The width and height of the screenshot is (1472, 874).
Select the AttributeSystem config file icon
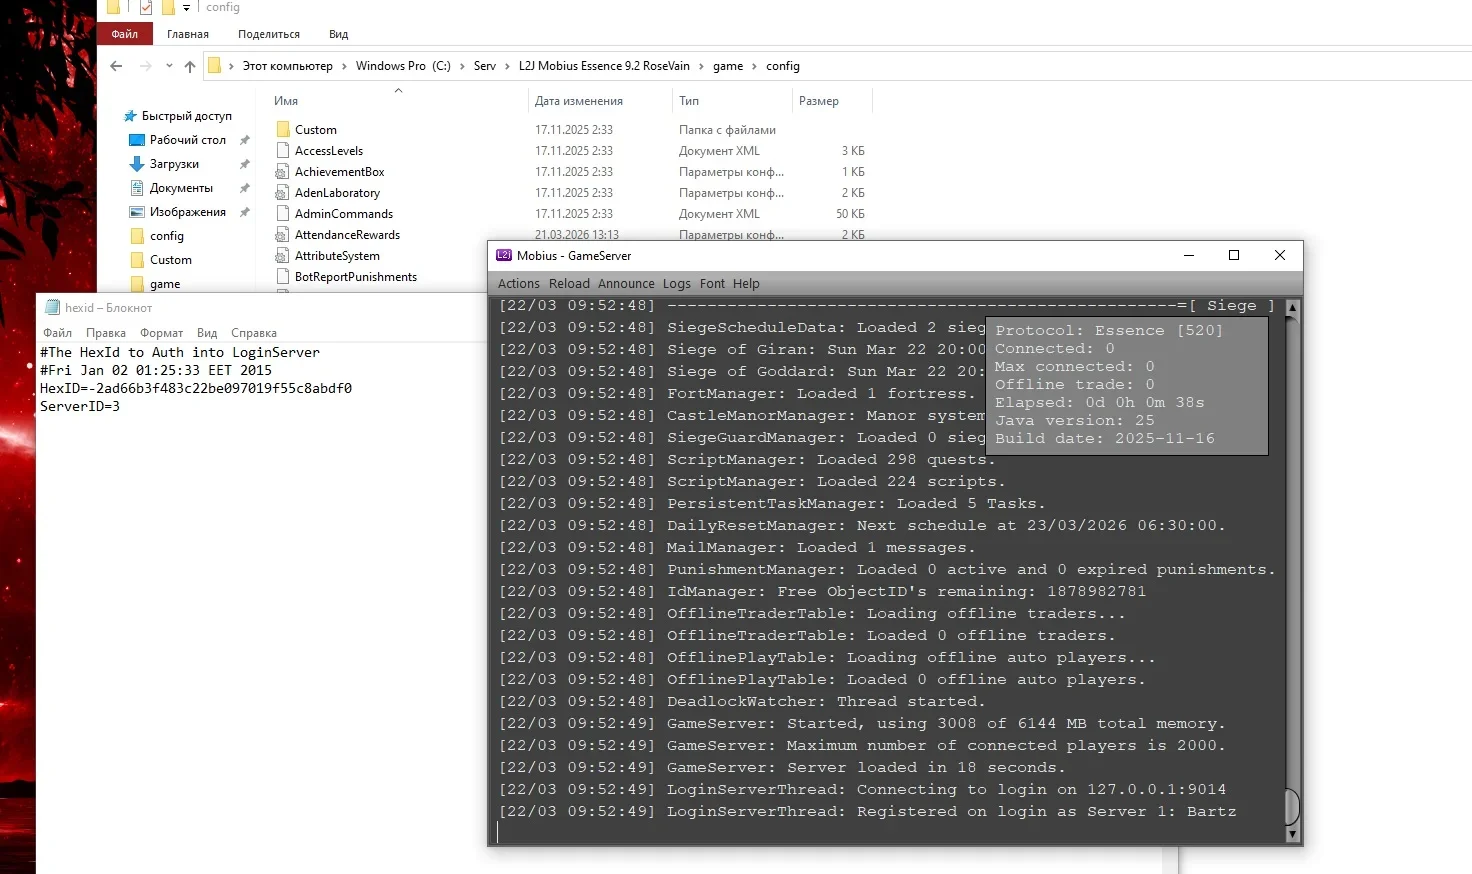pyautogui.click(x=283, y=256)
